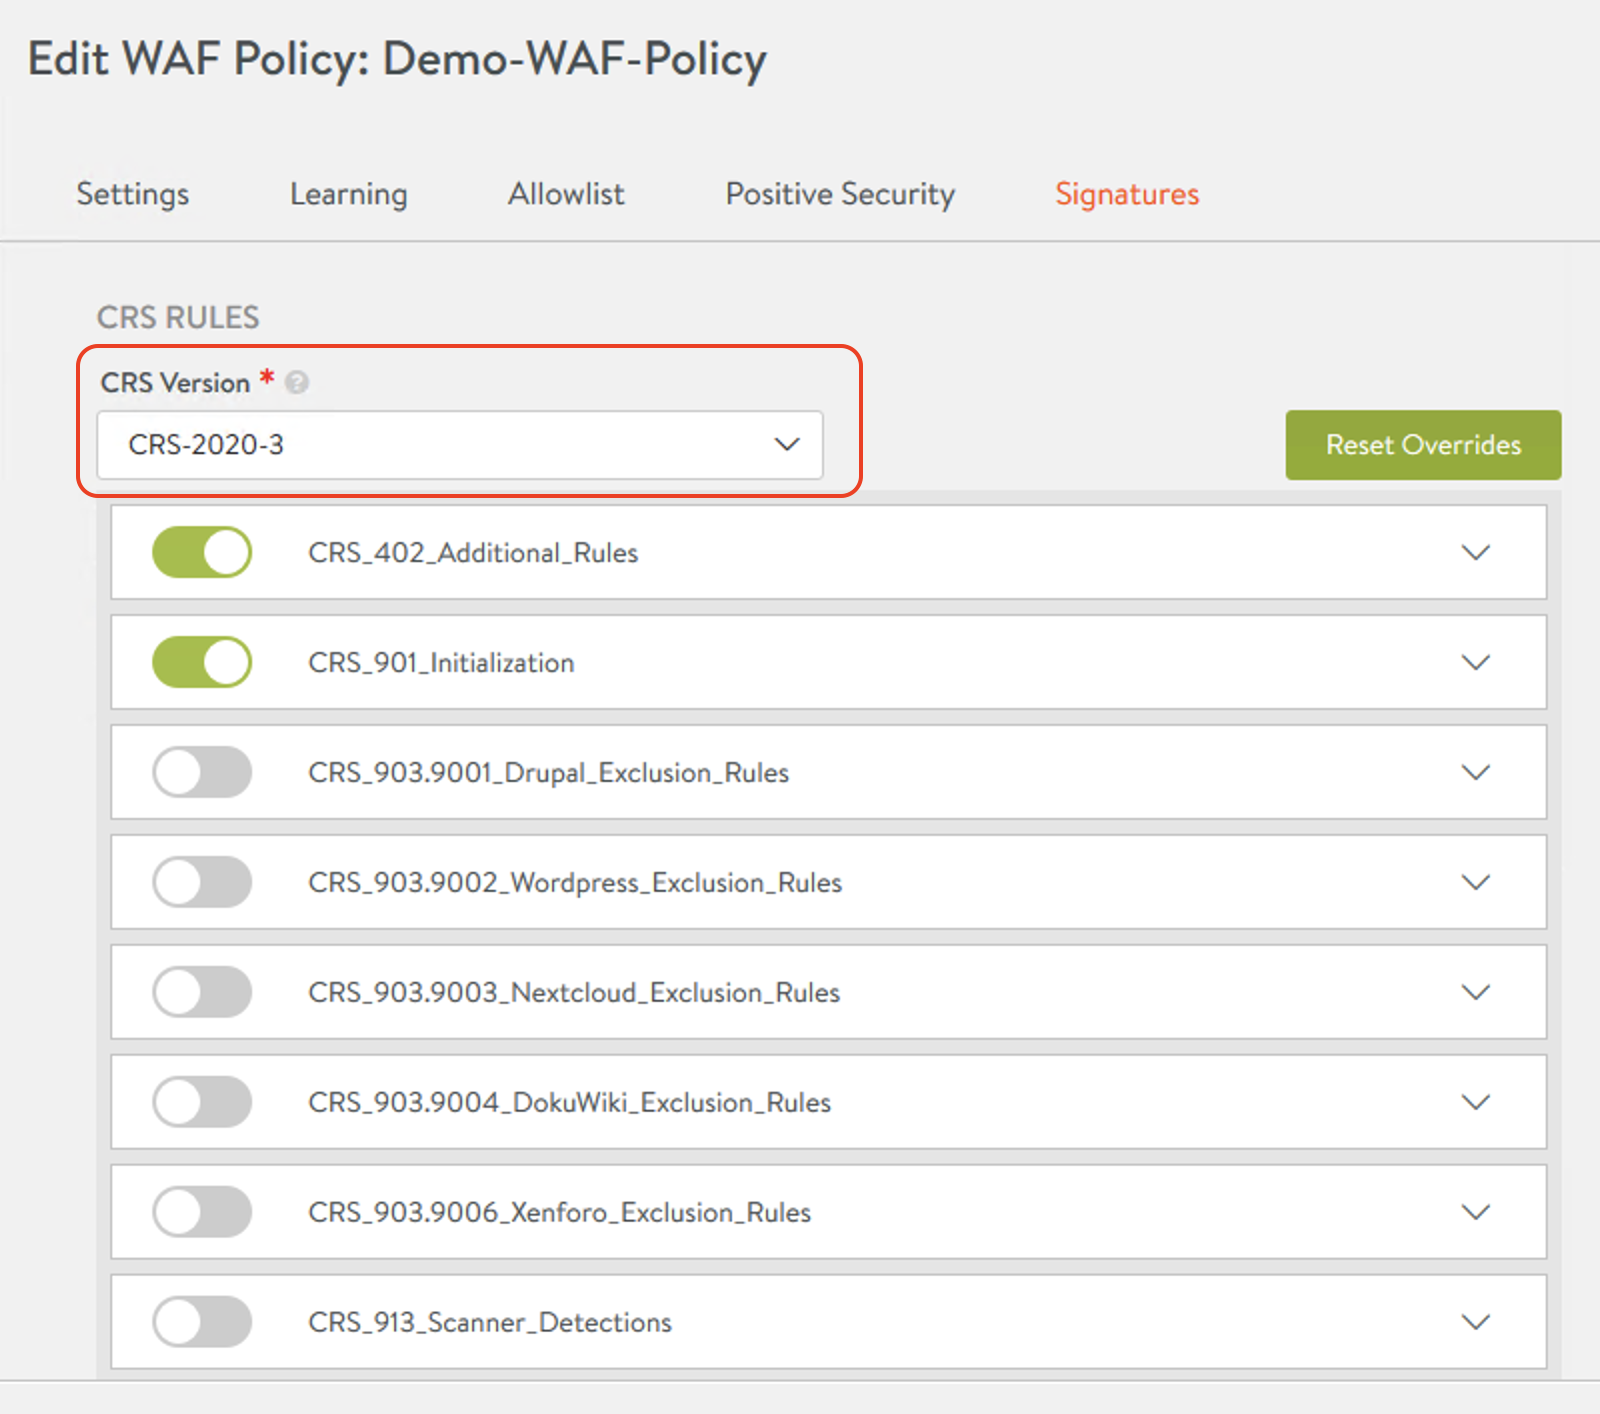Viewport: 1600px width, 1414px height.
Task: Expand the DokuWiki Exclusion Rules chevron
Action: pos(1476,1102)
